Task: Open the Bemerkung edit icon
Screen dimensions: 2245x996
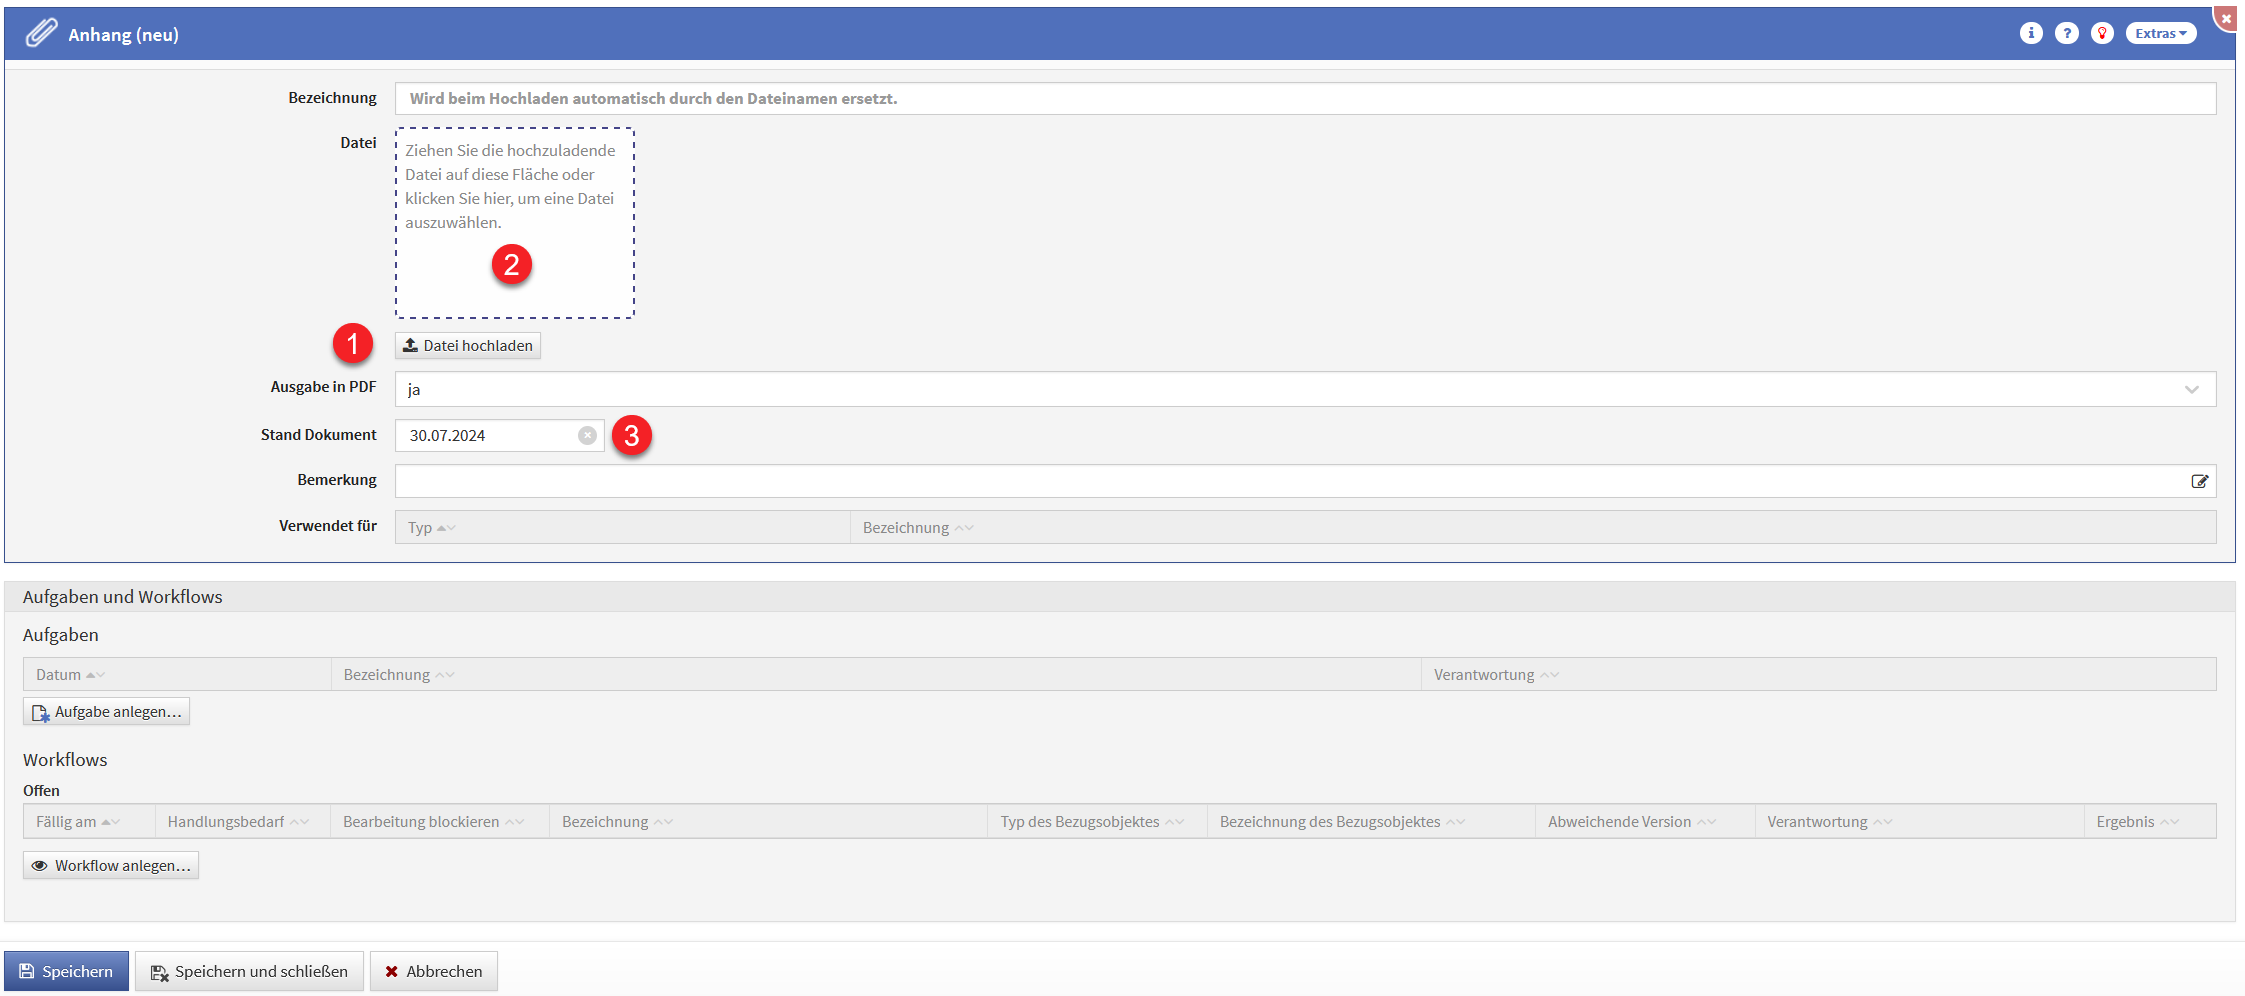Action: click(x=2199, y=481)
